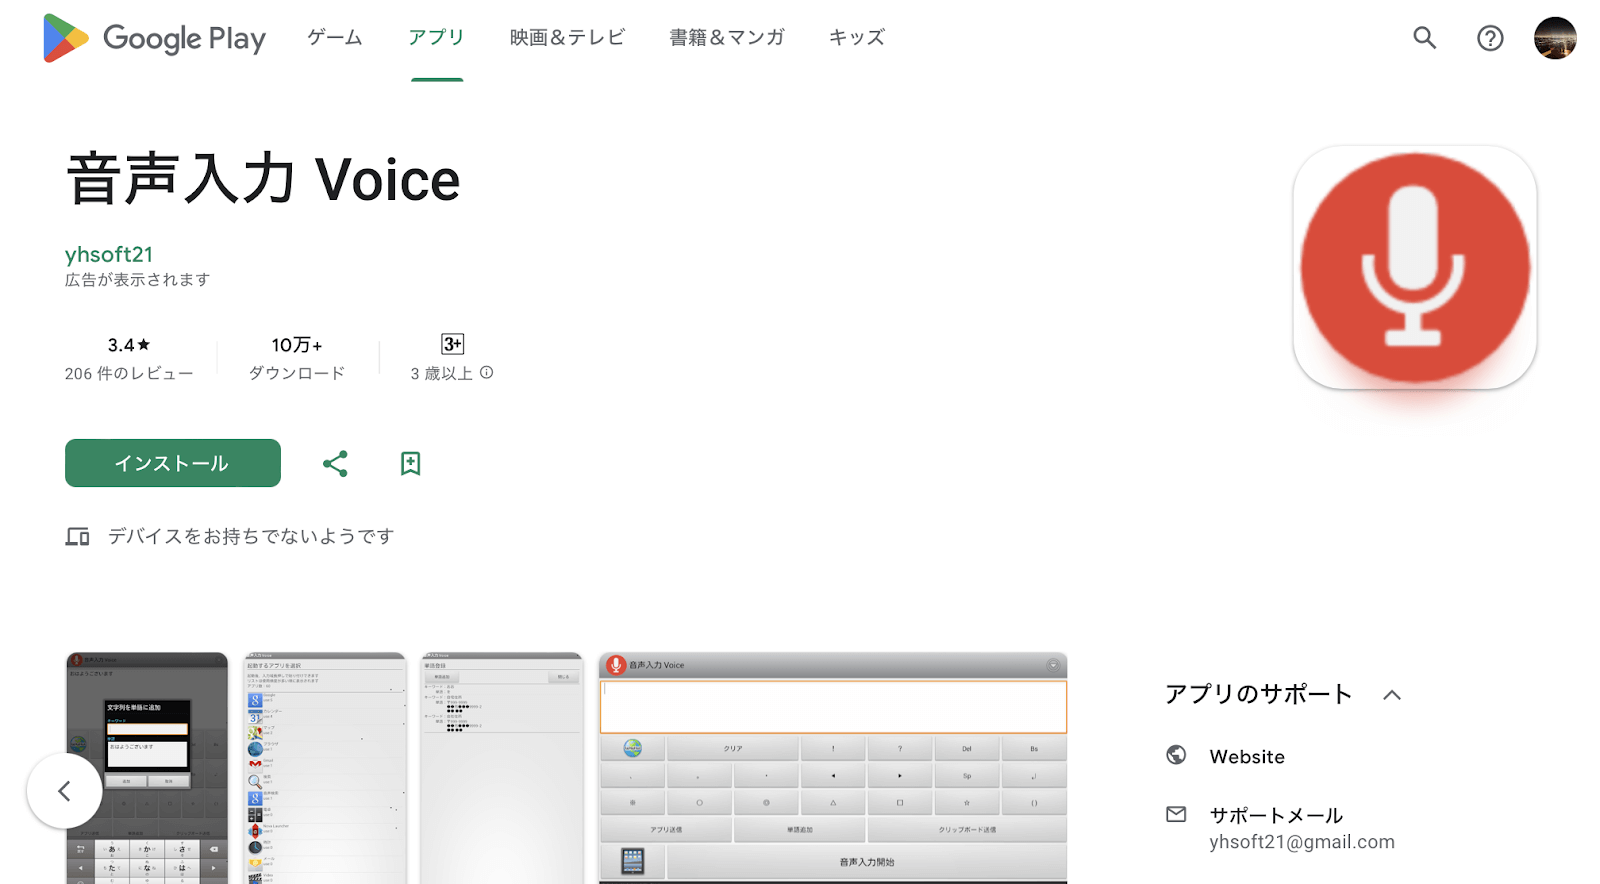Open the developer Website link

click(1247, 757)
